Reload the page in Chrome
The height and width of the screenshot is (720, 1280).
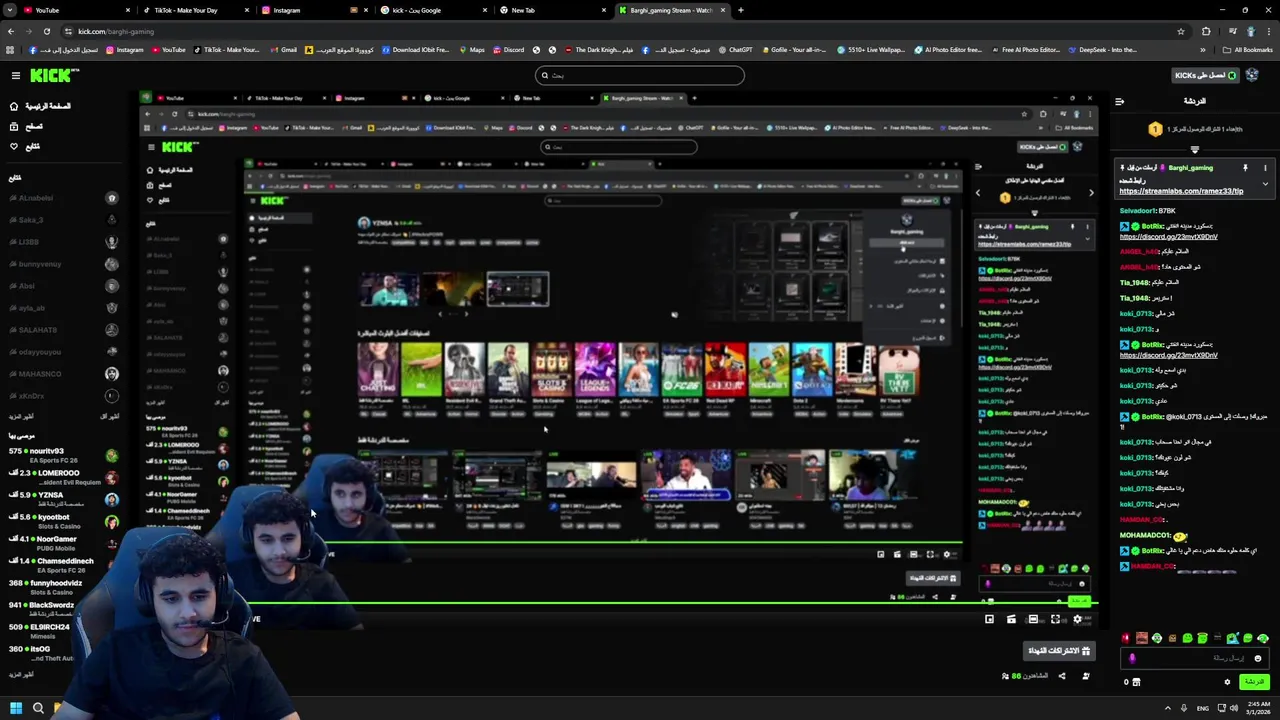pyautogui.click(x=47, y=31)
